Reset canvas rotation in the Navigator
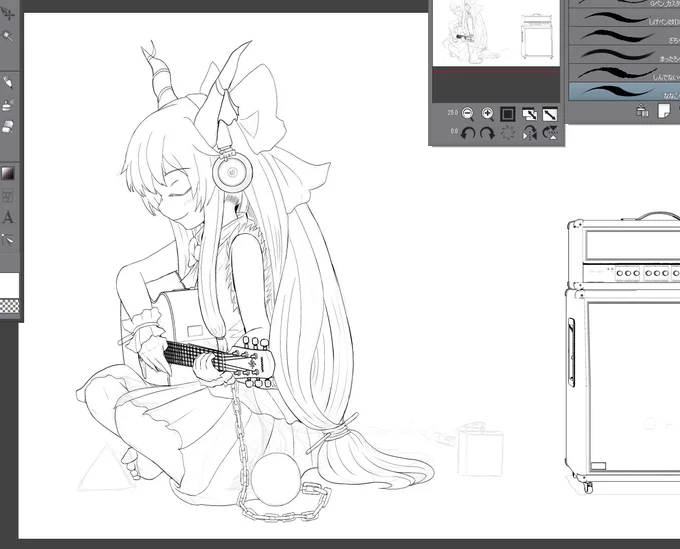The image size is (680, 549). (x=508, y=133)
